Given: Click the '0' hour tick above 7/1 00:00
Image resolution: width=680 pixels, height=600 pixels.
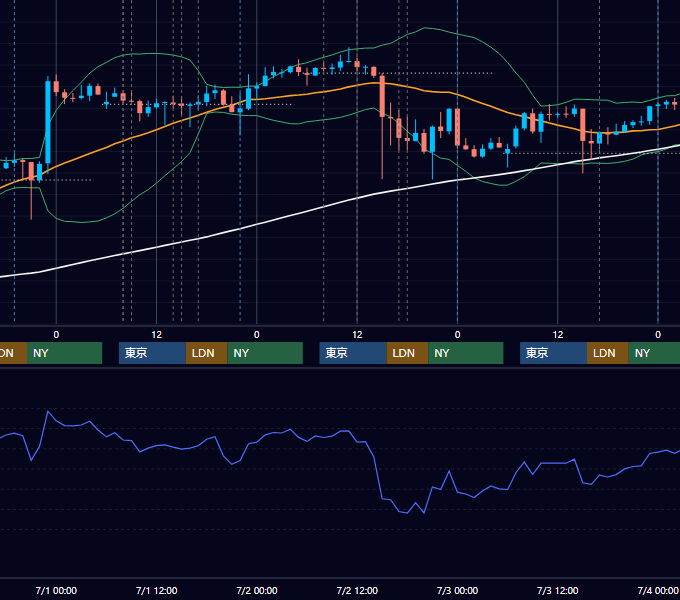Looking at the screenshot, I should [56, 335].
